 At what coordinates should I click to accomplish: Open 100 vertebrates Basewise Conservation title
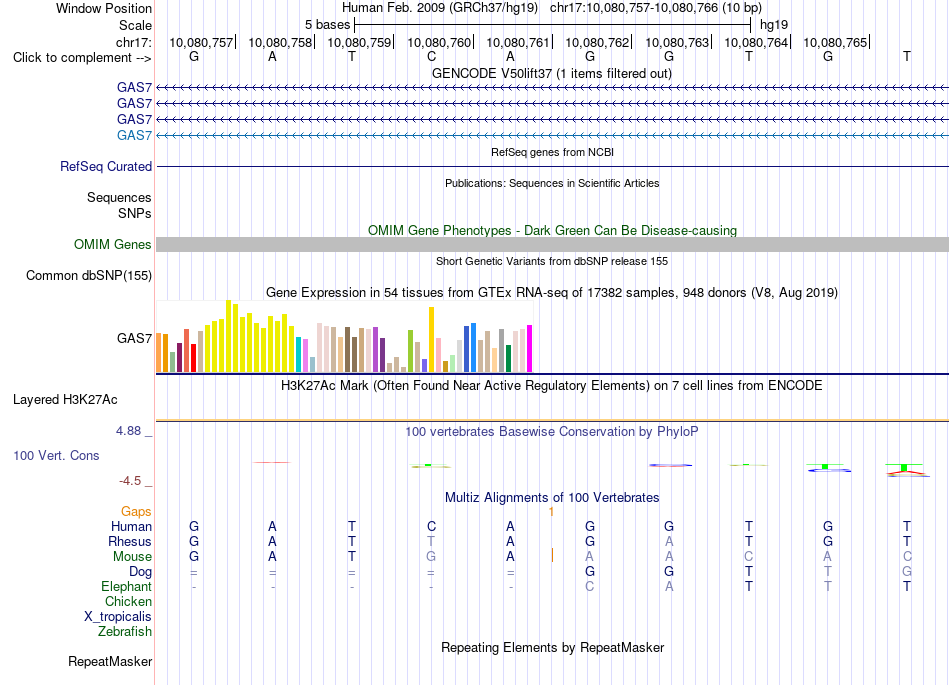552,431
